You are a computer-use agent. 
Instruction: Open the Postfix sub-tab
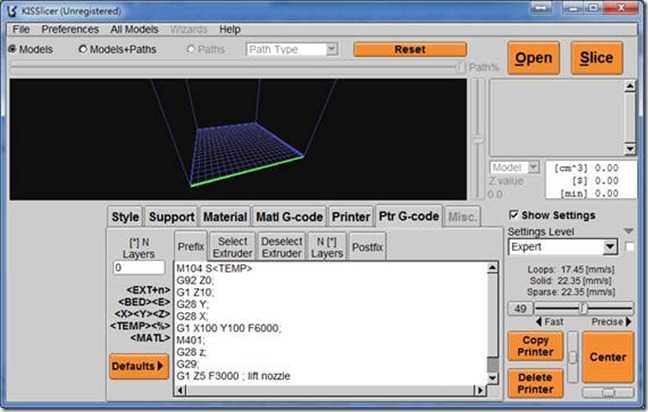click(x=367, y=247)
